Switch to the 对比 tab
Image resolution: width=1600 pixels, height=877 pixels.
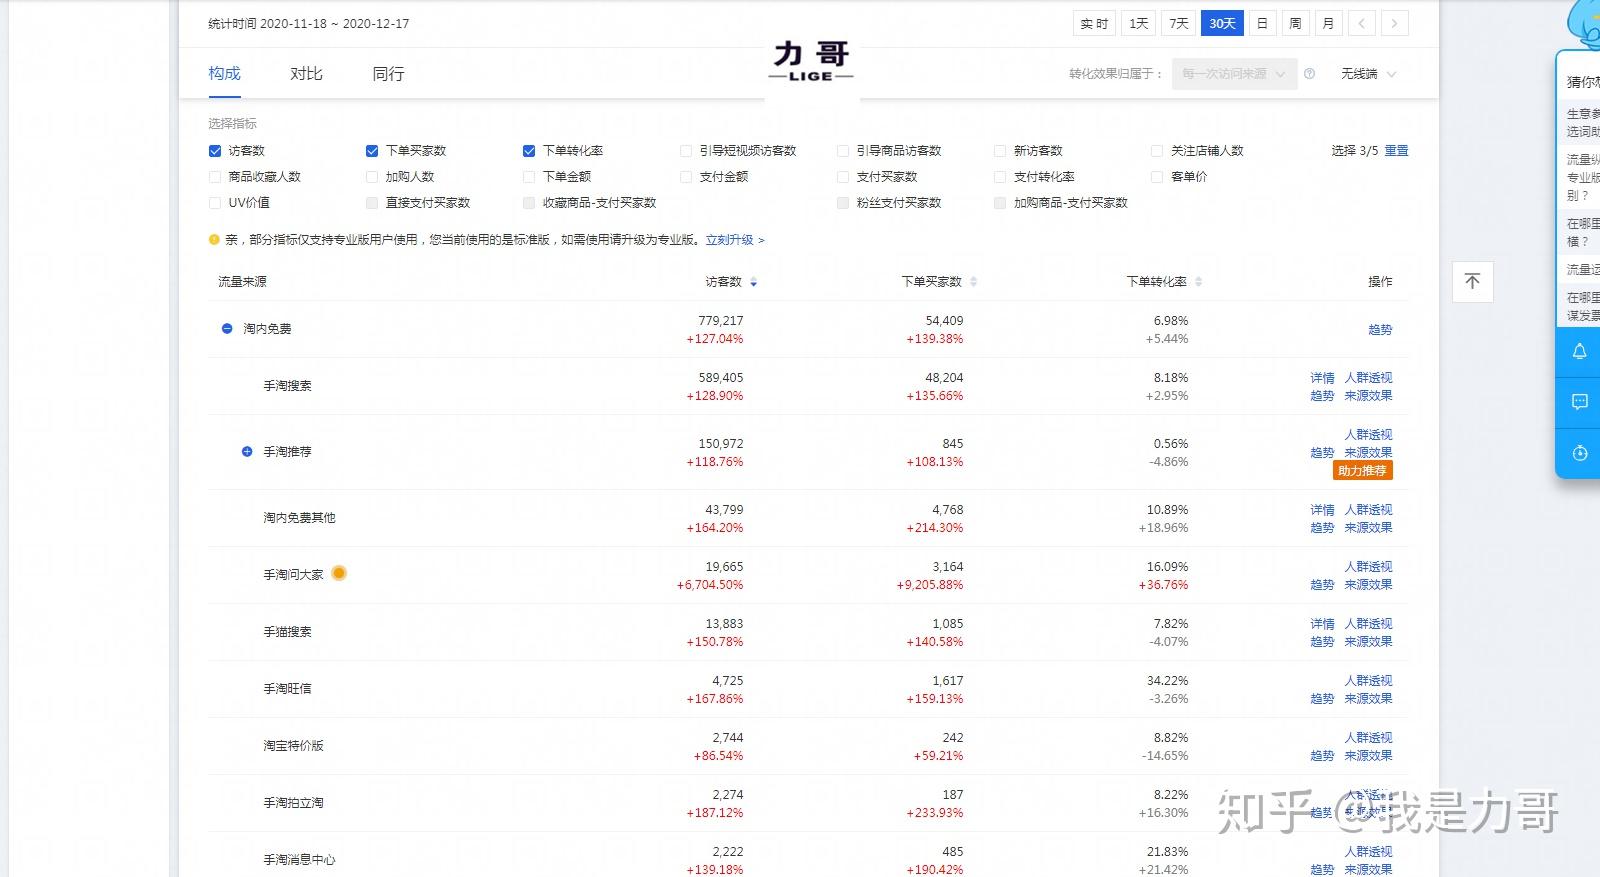[306, 74]
